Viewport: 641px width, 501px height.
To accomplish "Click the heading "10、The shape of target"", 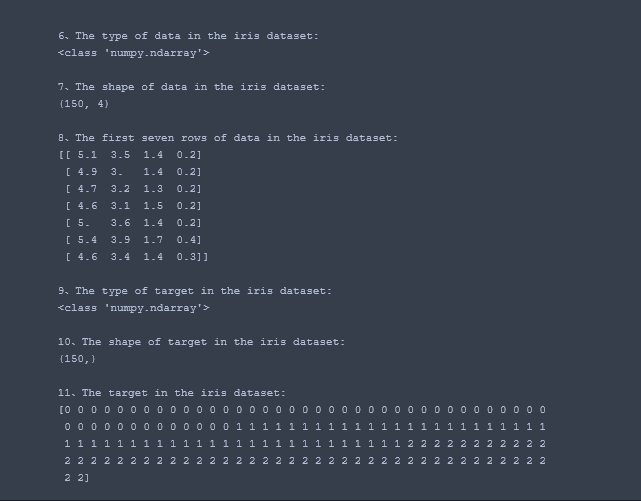I will [x=201, y=342].
